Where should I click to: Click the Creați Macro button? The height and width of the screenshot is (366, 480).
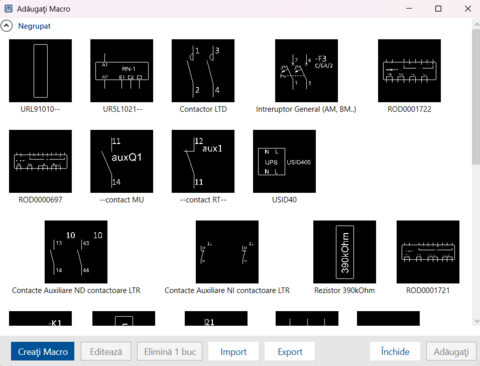tap(43, 351)
